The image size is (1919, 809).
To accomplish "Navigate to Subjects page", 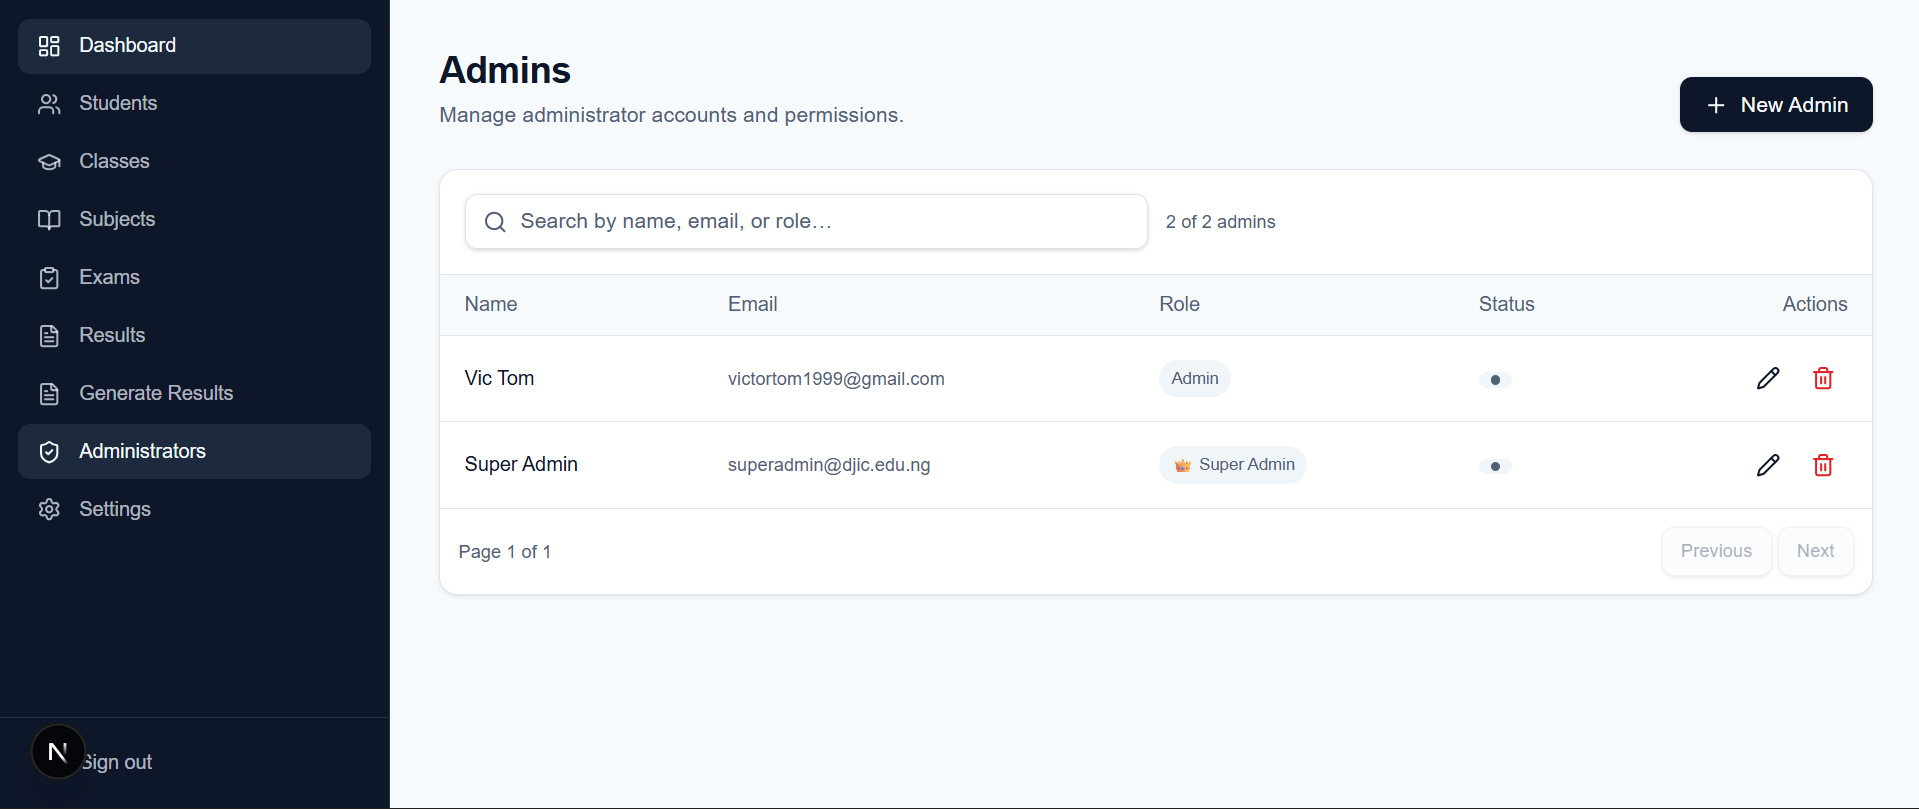I will pyautogui.click(x=194, y=220).
